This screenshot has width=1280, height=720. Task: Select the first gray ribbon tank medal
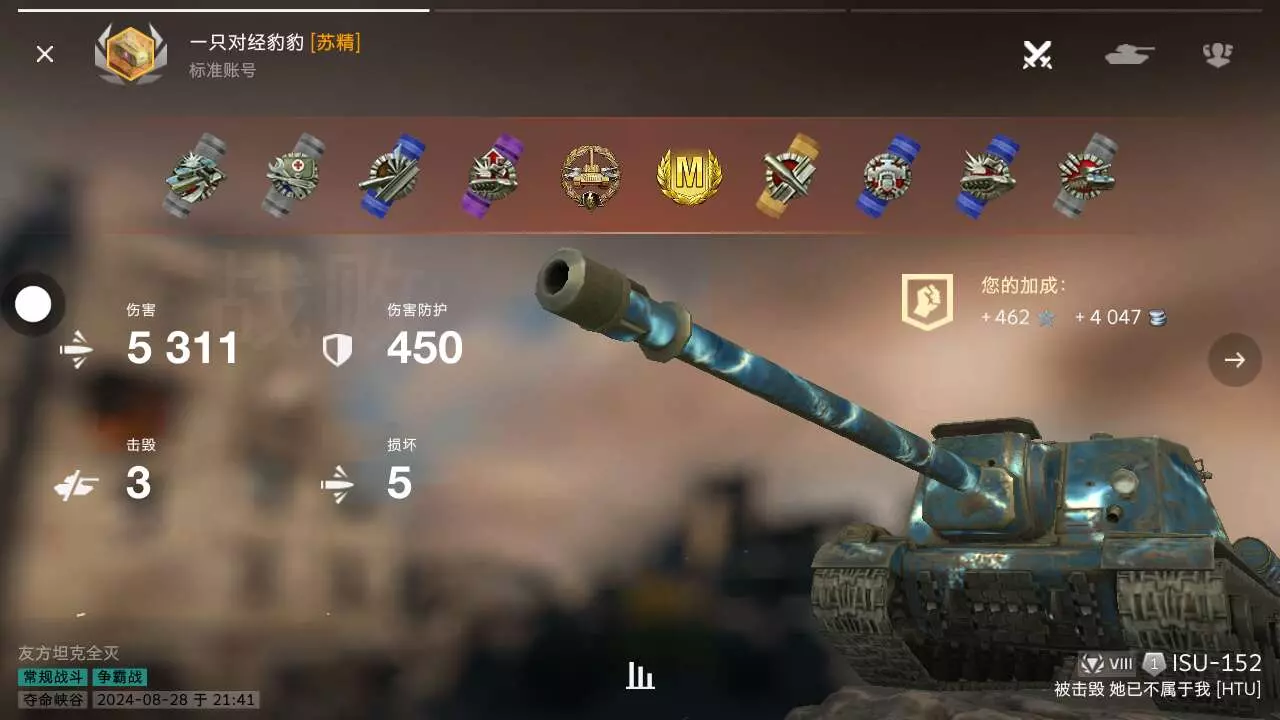point(196,175)
